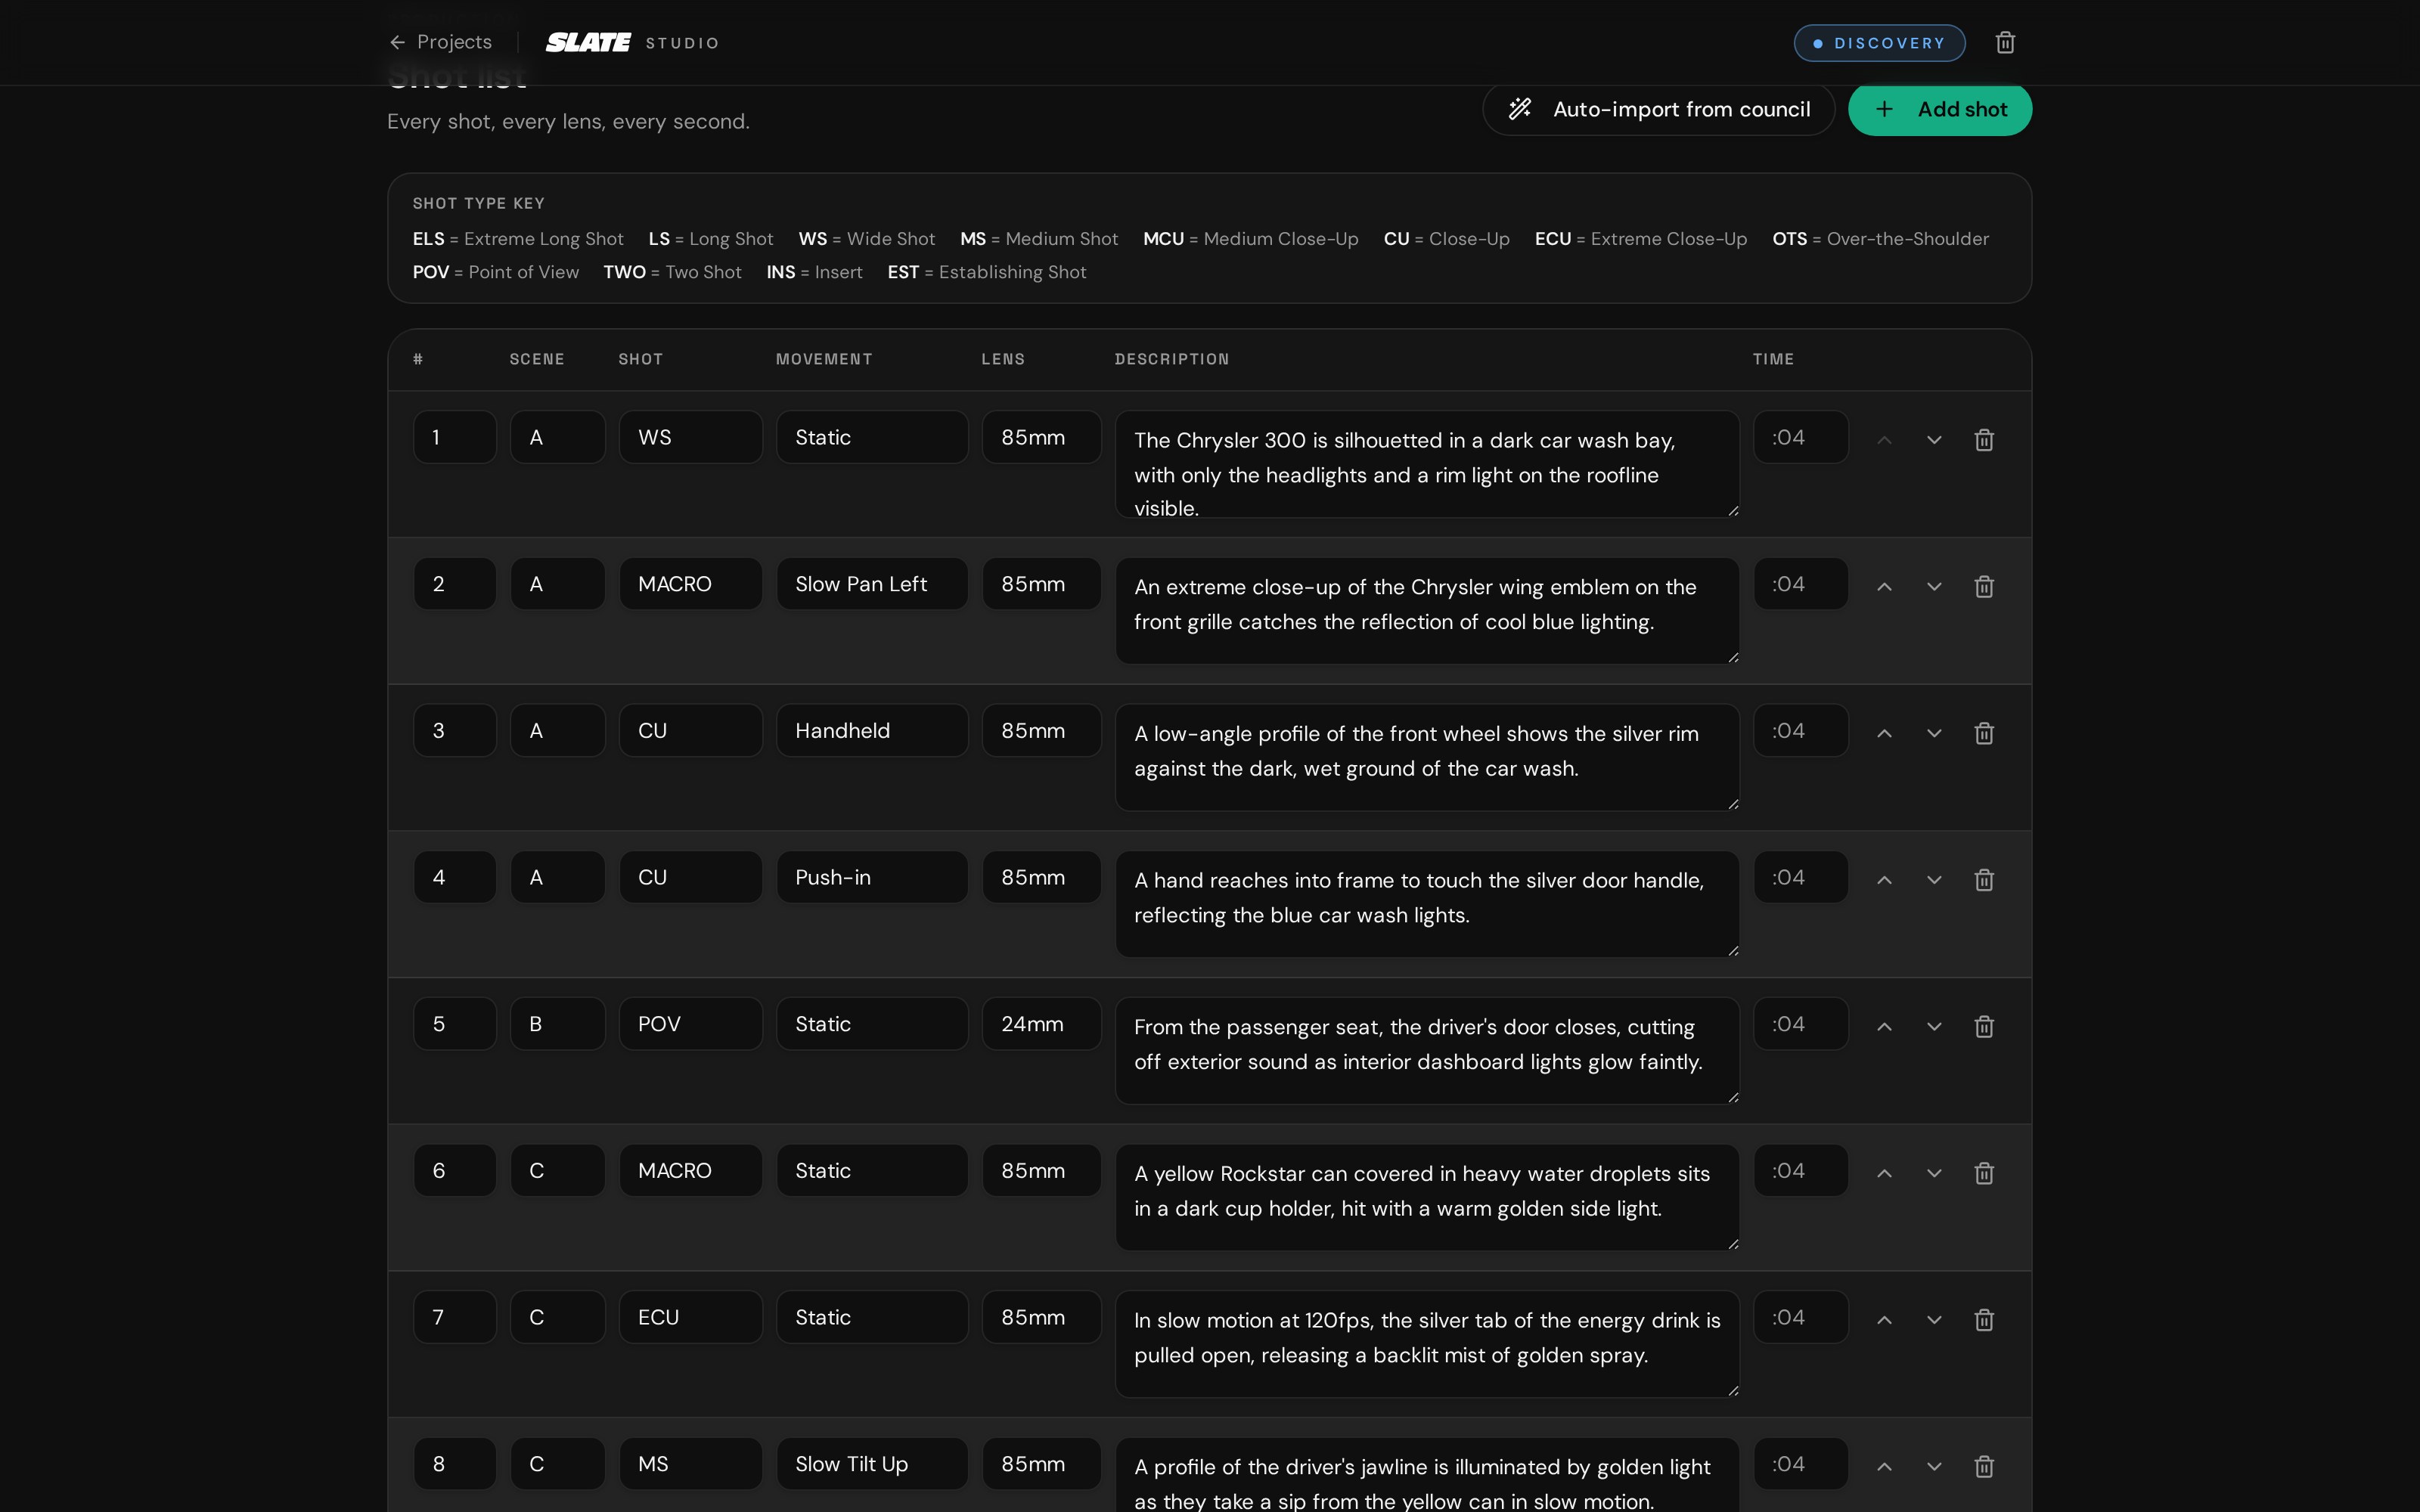Edit Push-in movement field
The height and width of the screenshot is (1512, 2420).
click(872, 877)
